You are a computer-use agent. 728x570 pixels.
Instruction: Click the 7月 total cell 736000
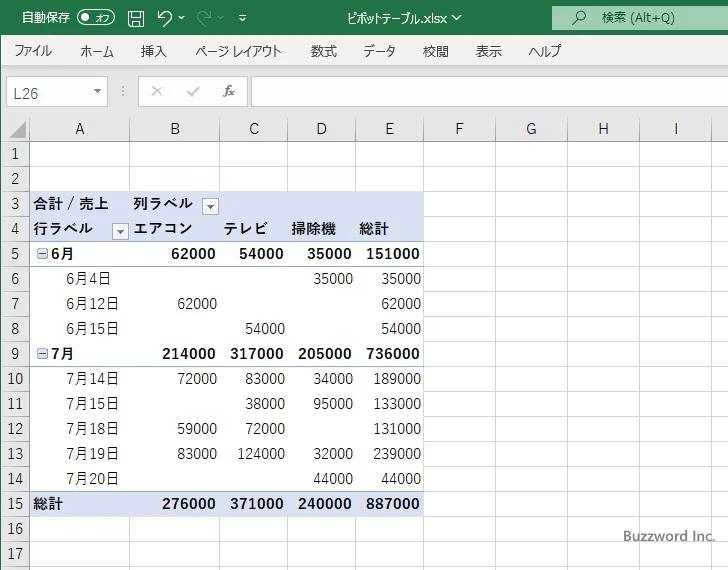click(x=390, y=354)
